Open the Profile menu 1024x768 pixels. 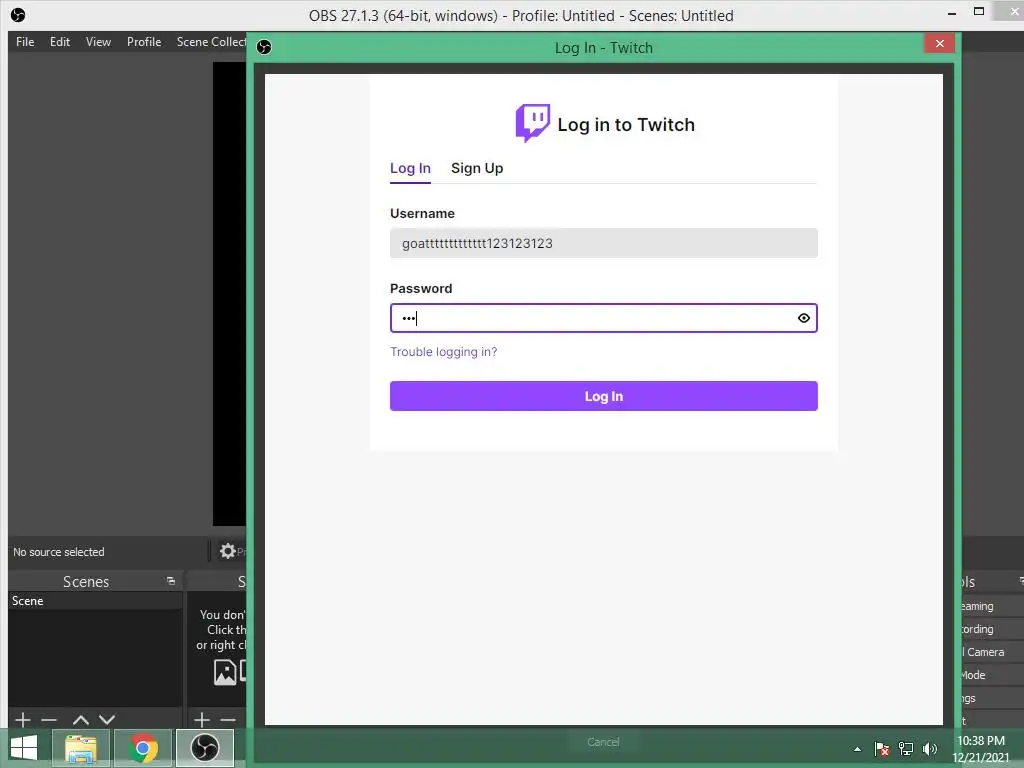[x=144, y=42]
